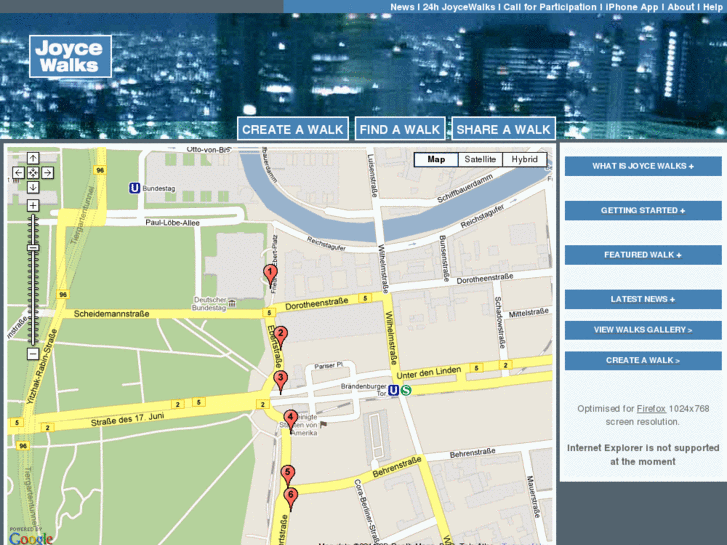
Task: Click the center/return-to-last-result map button
Action: click(x=33, y=173)
